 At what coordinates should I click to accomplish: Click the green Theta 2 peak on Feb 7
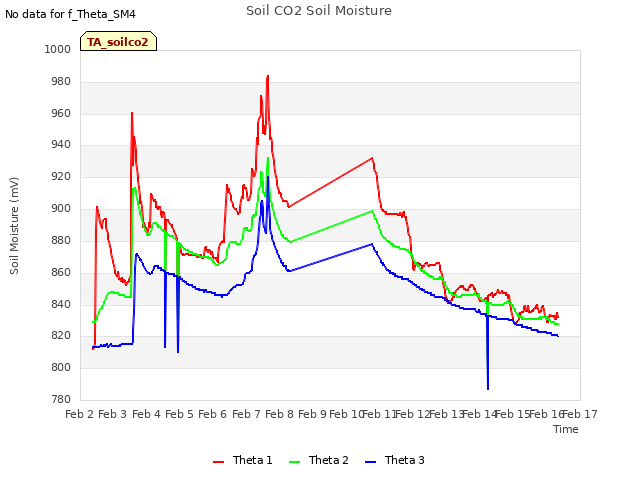[x=268, y=158]
